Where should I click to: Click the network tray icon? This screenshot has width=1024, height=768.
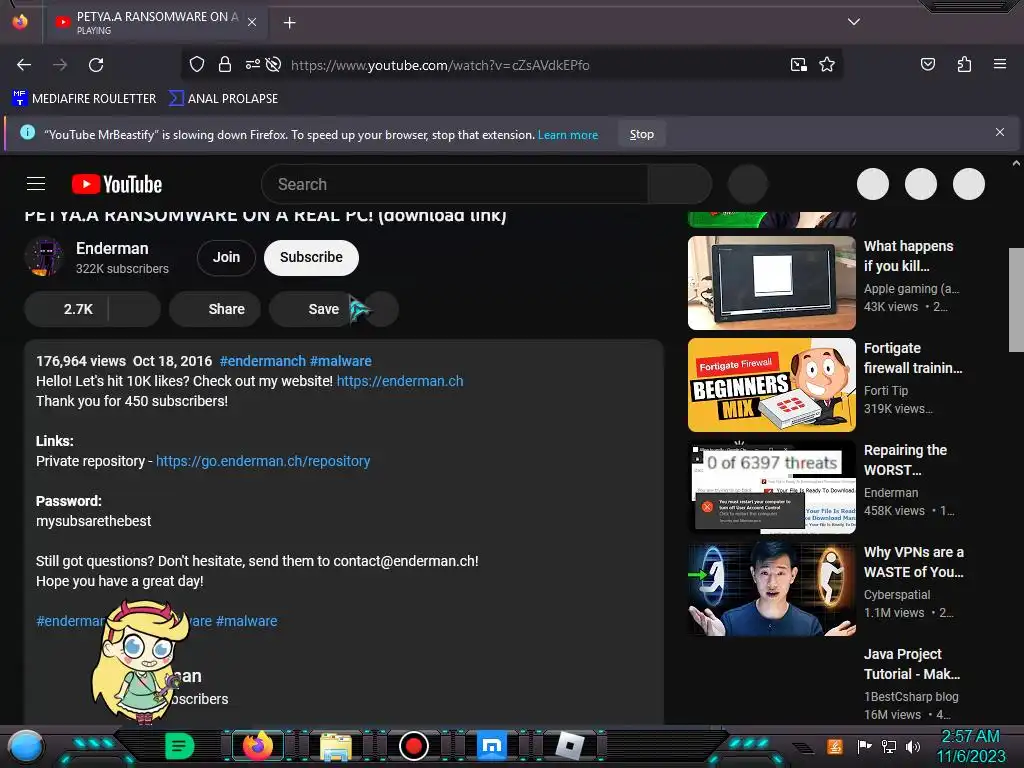tap(889, 746)
